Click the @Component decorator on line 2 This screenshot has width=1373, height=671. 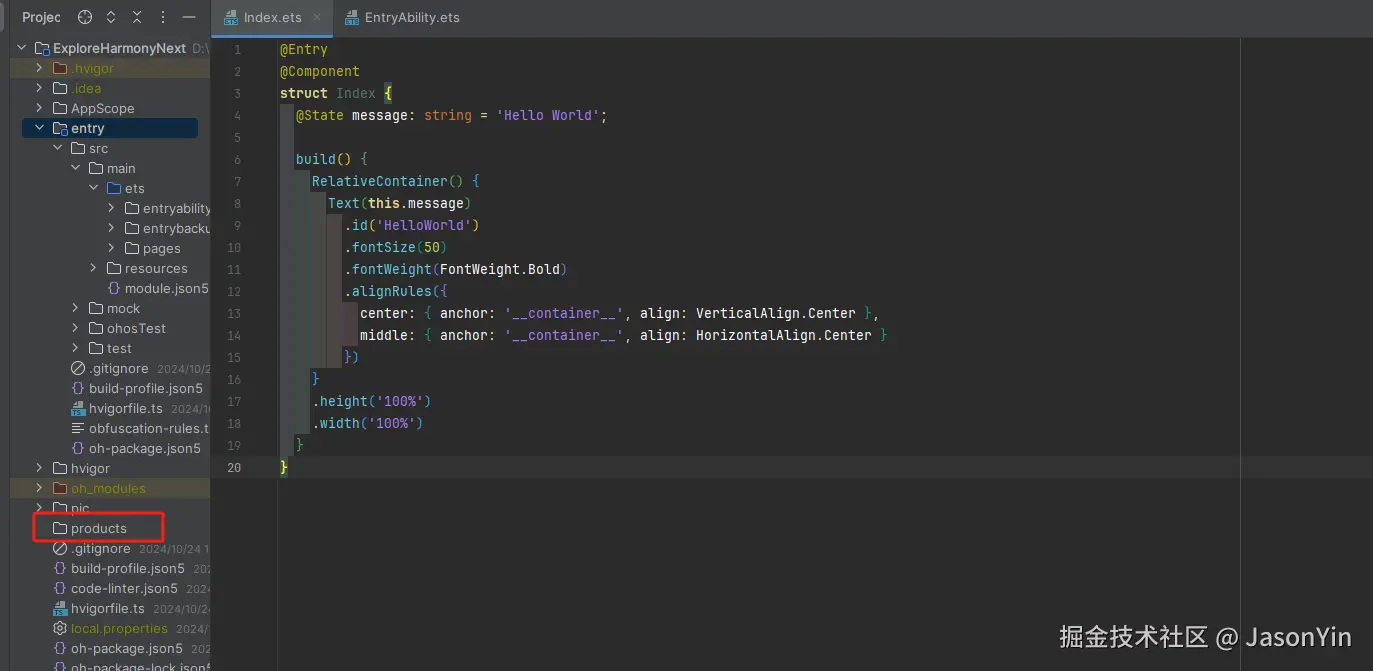[320, 71]
